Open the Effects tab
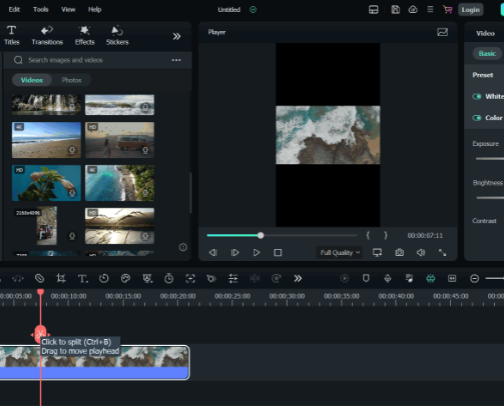Screen dimensions: 504x406 (x=85, y=35)
